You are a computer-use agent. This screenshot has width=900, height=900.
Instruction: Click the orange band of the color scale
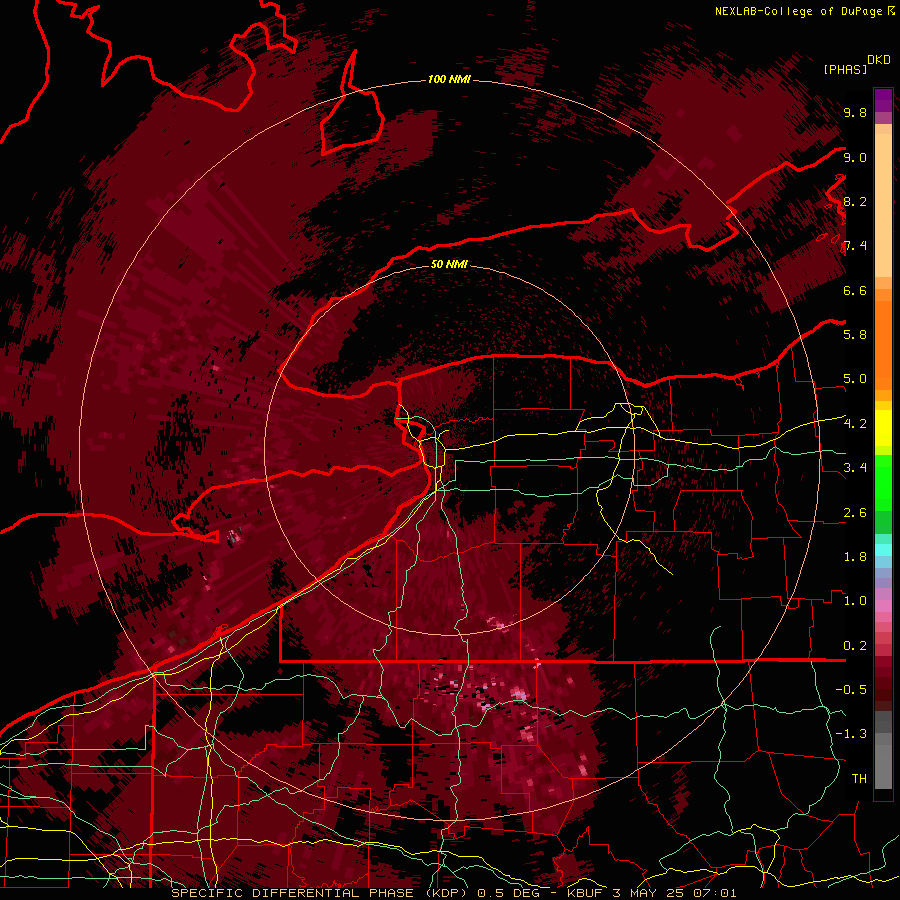[x=883, y=345]
